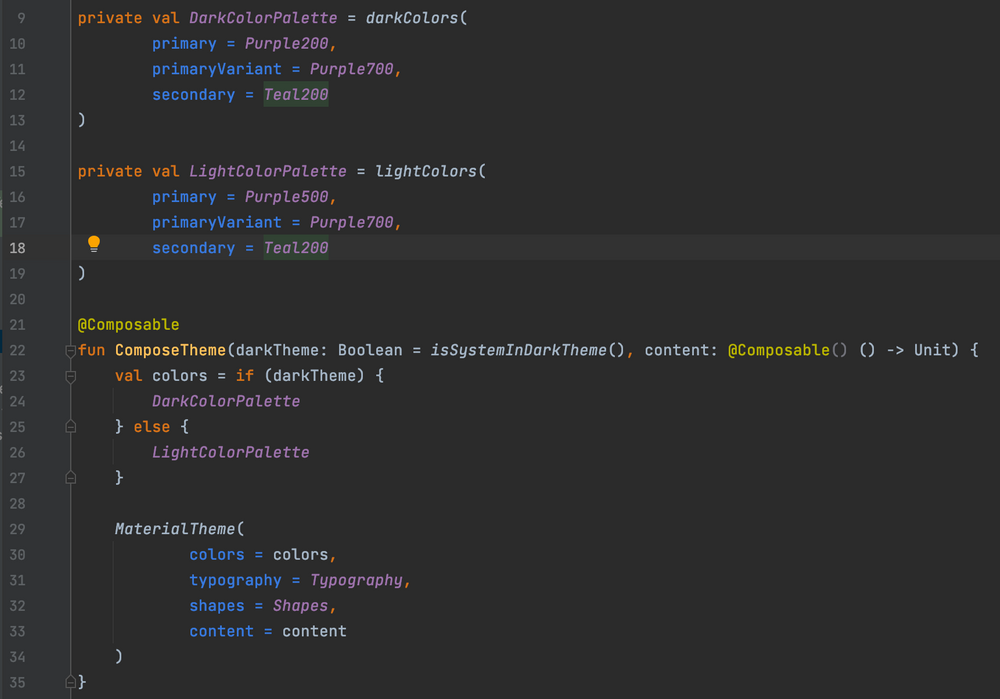Click the @Composable annotation on line 21

pos(128,325)
